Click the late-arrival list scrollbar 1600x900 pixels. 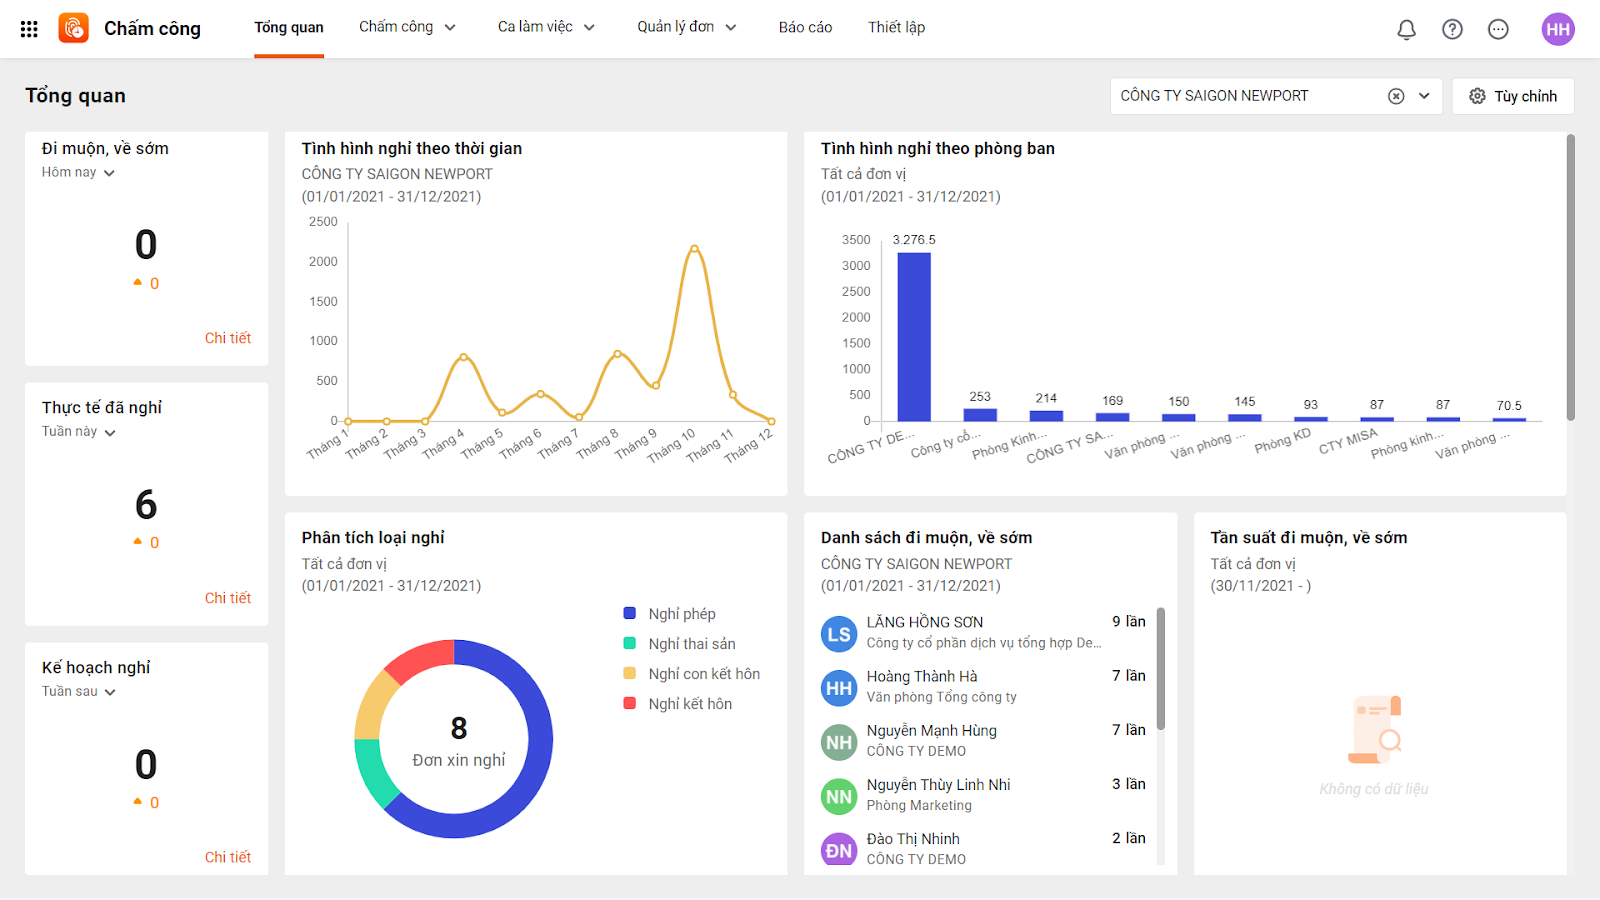pyautogui.click(x=1161, y=668)
